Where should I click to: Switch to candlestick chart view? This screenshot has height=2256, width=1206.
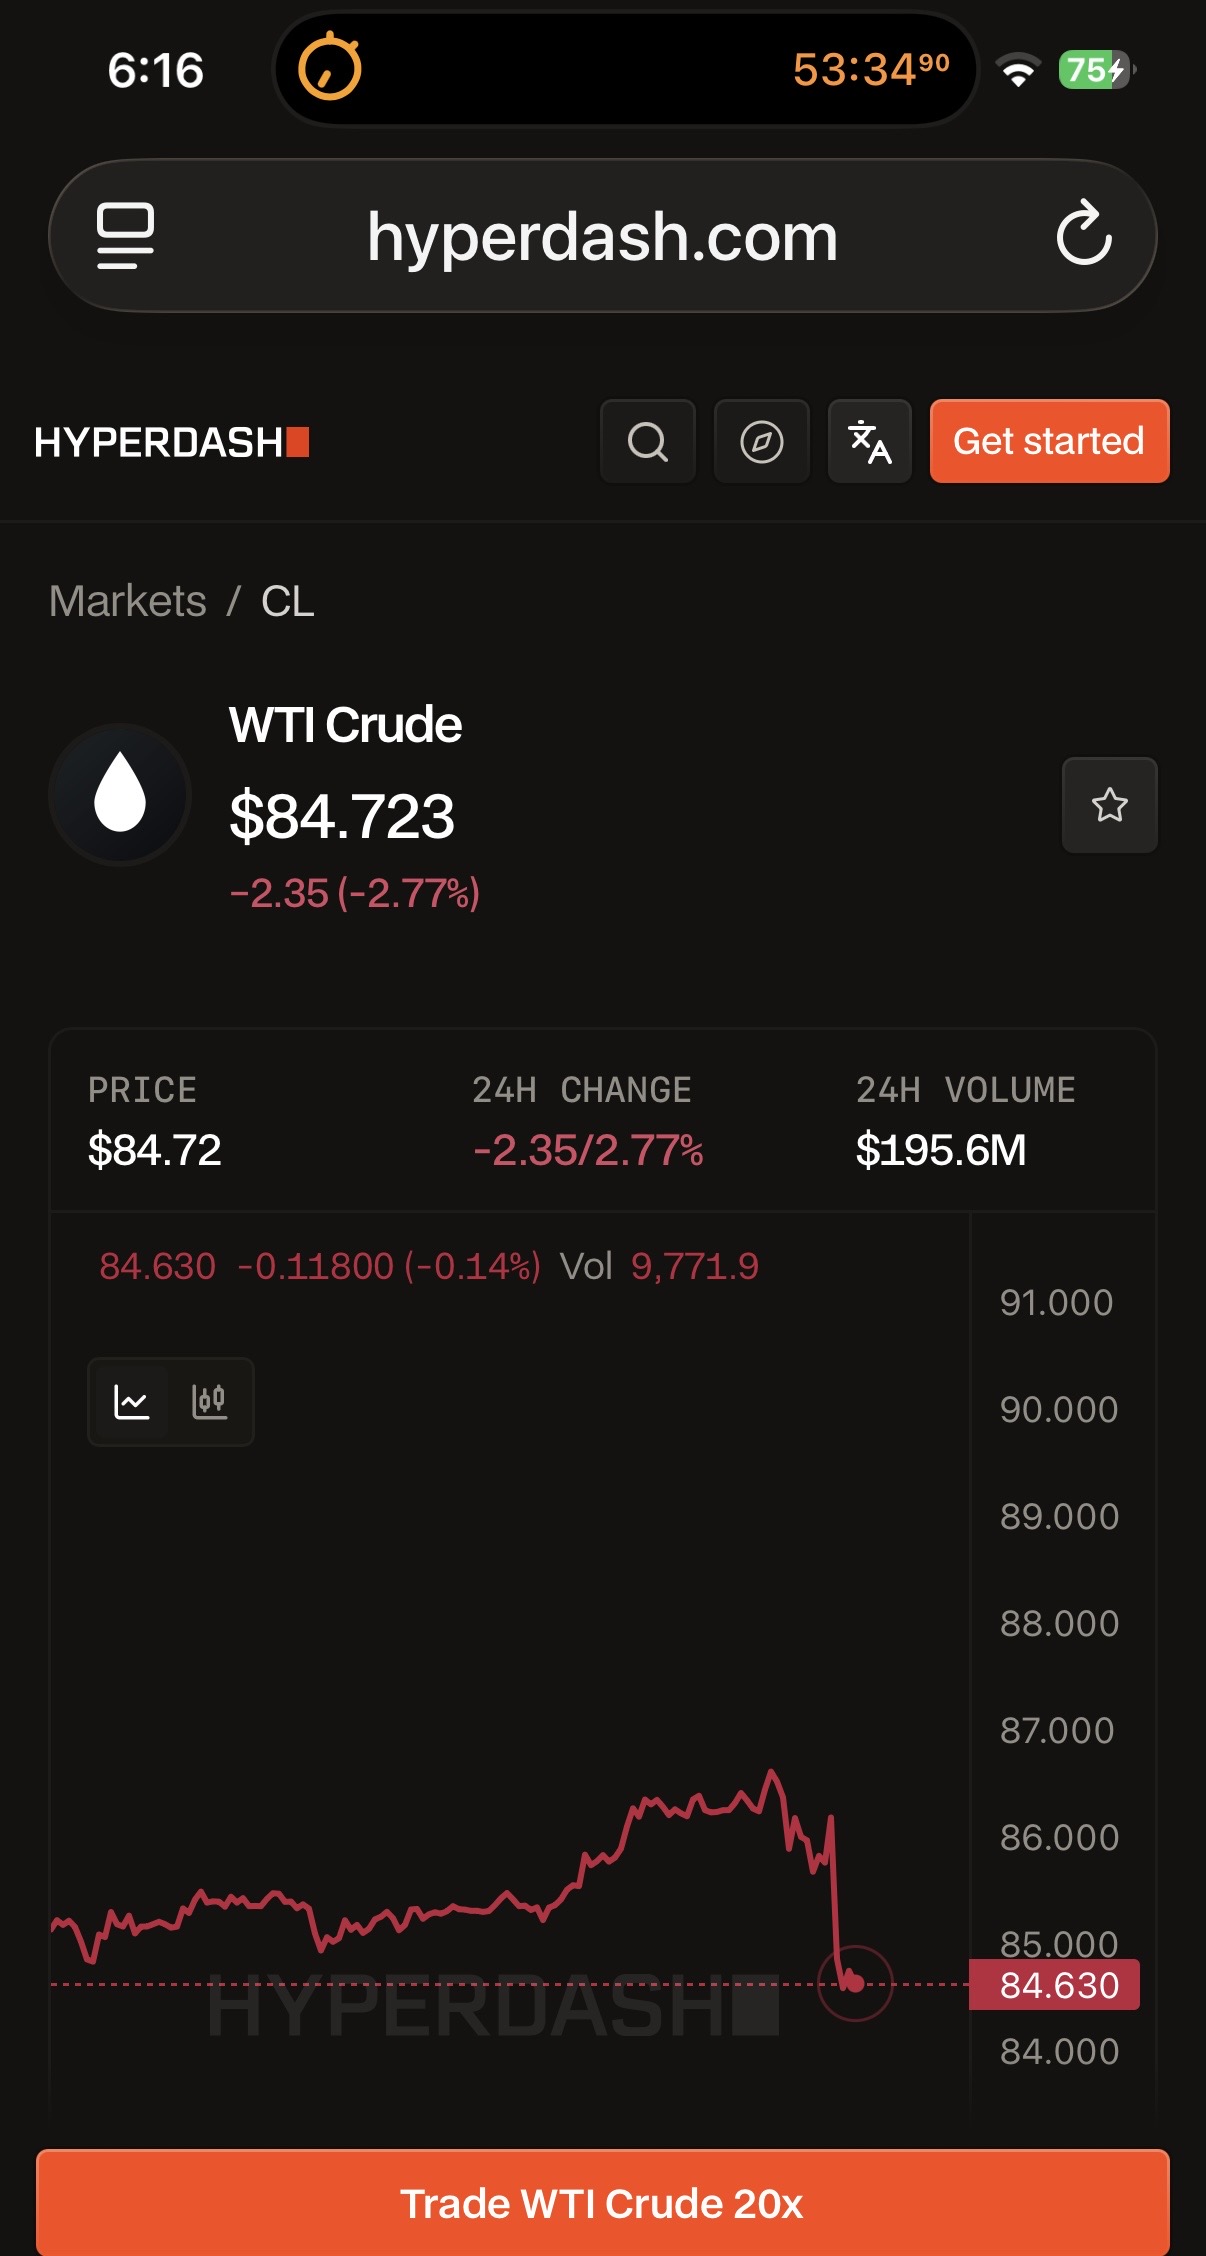click(209, 1401)
